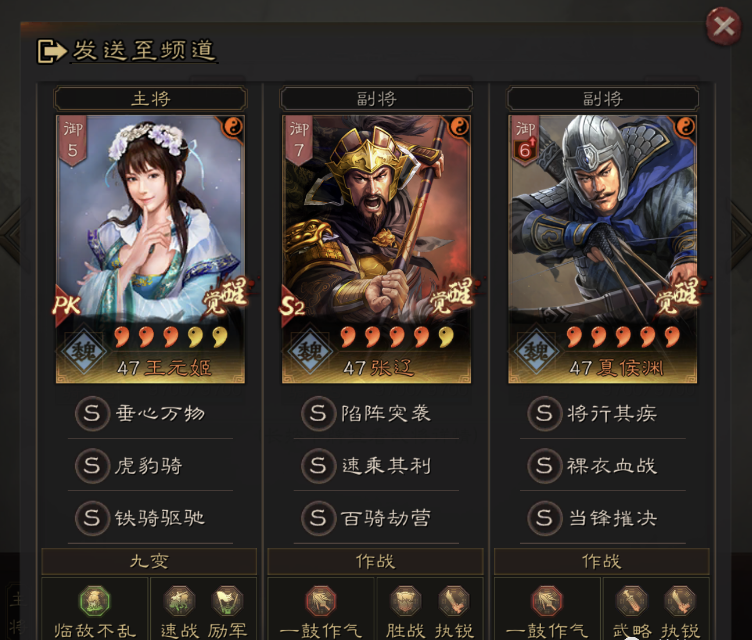The width and height of the screenshot is (752, 640).
Task: Click the 发送至频道 share icon
Action: point(52,51)
